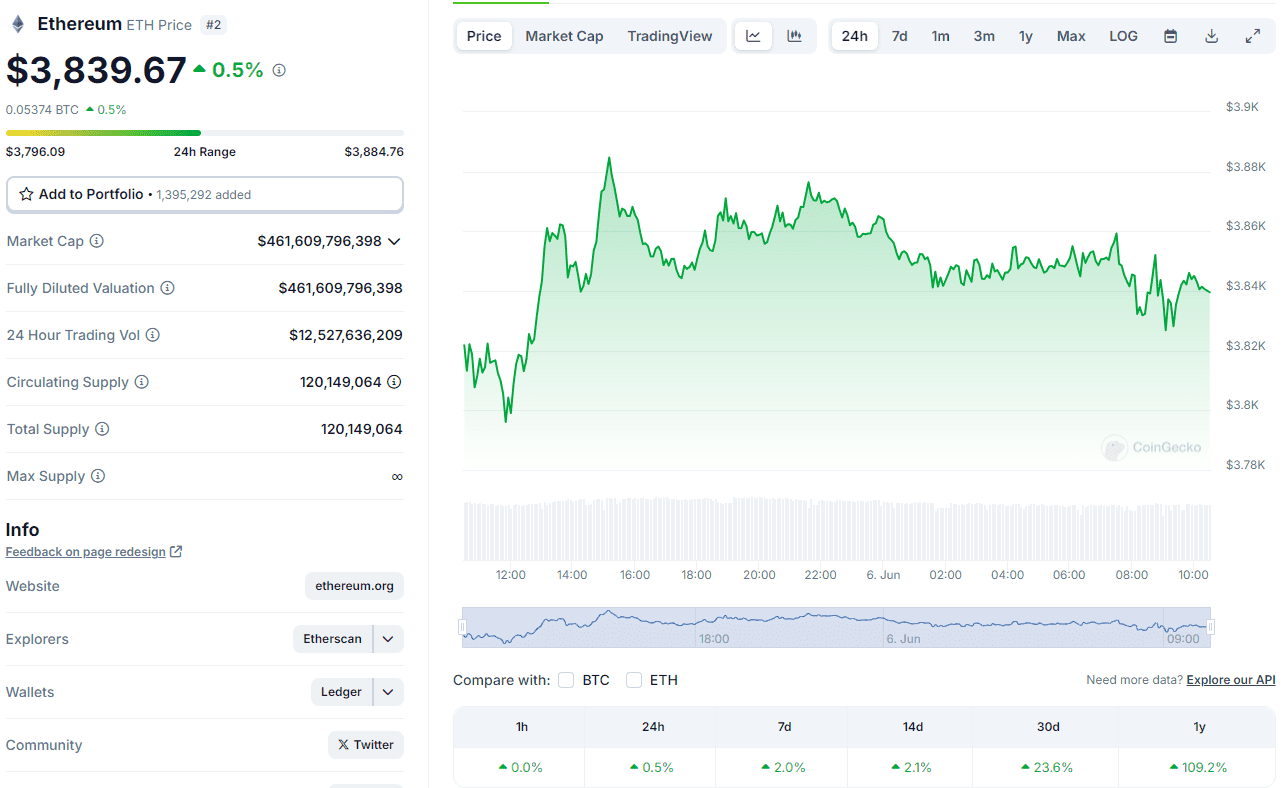
Task: Click the $12,527,636,209 trading volume value
Action: coord(346,335)
